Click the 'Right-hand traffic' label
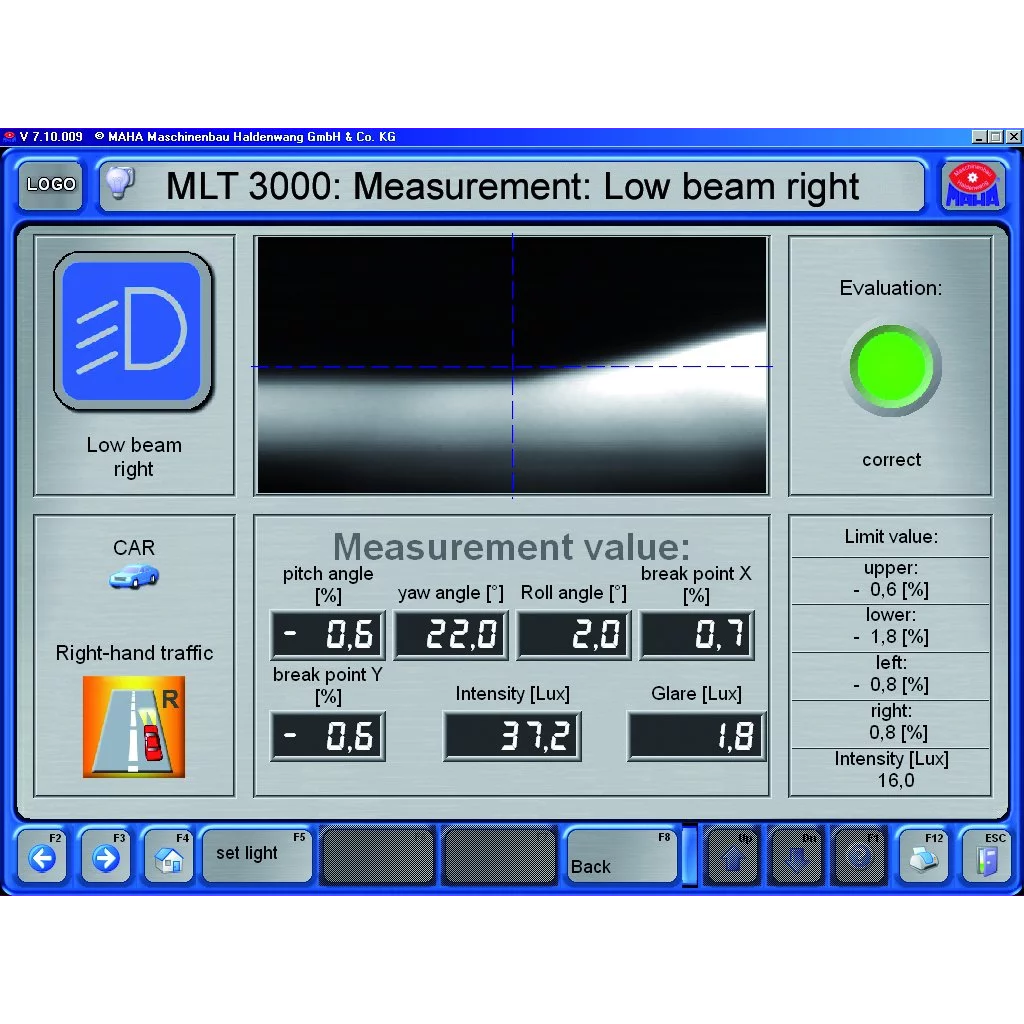Viewport: 1024px width, 1024px height. (x=134, y=653)
